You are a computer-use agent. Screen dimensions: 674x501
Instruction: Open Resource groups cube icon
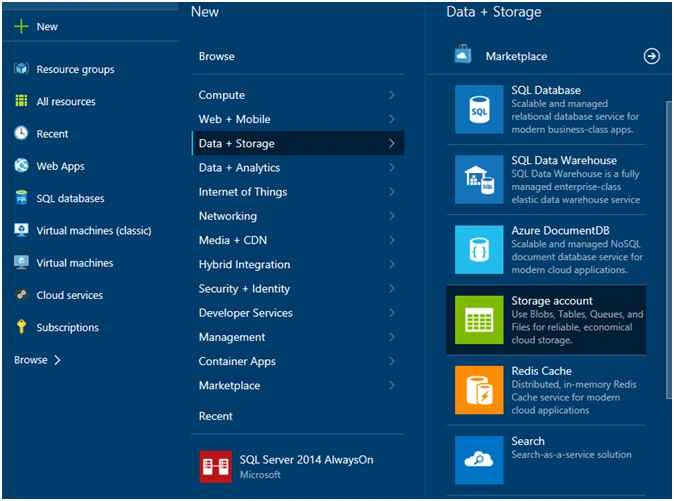click(21, 68)
